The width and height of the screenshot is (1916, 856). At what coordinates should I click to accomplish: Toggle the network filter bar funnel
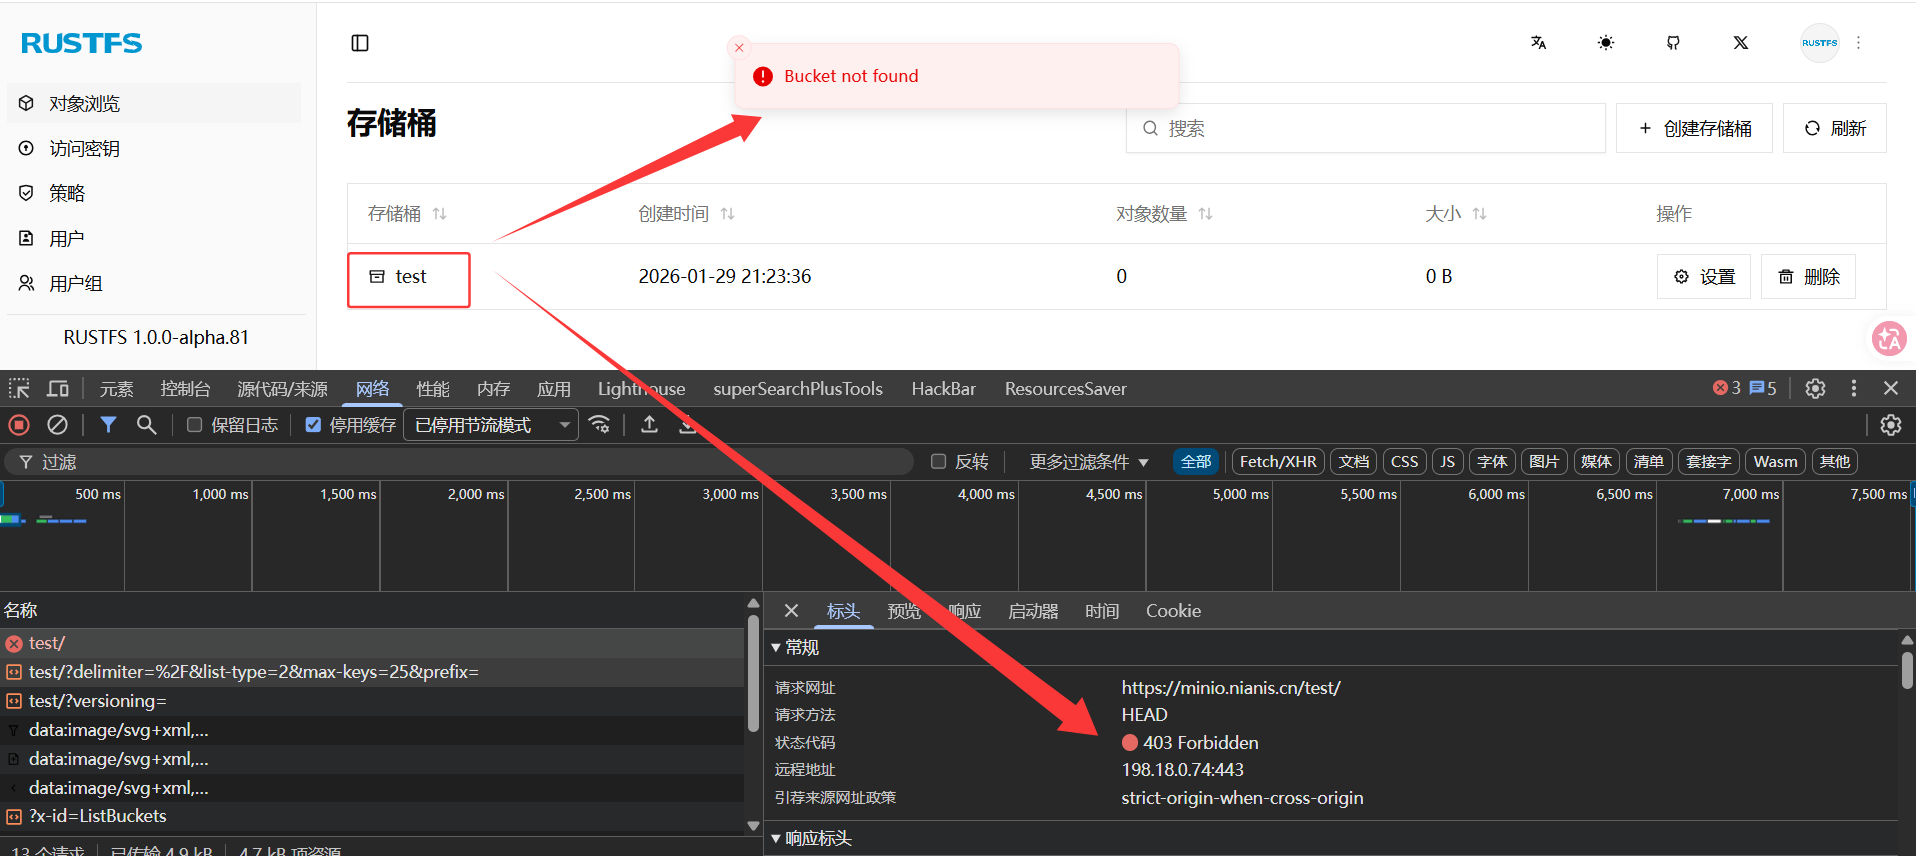coord(108,425)
